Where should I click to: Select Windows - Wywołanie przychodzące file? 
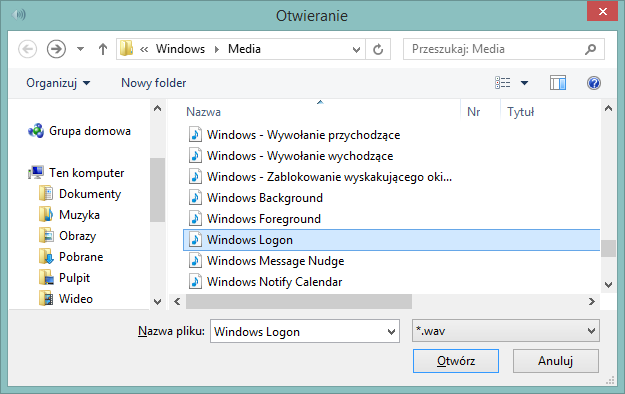point(303,135)
